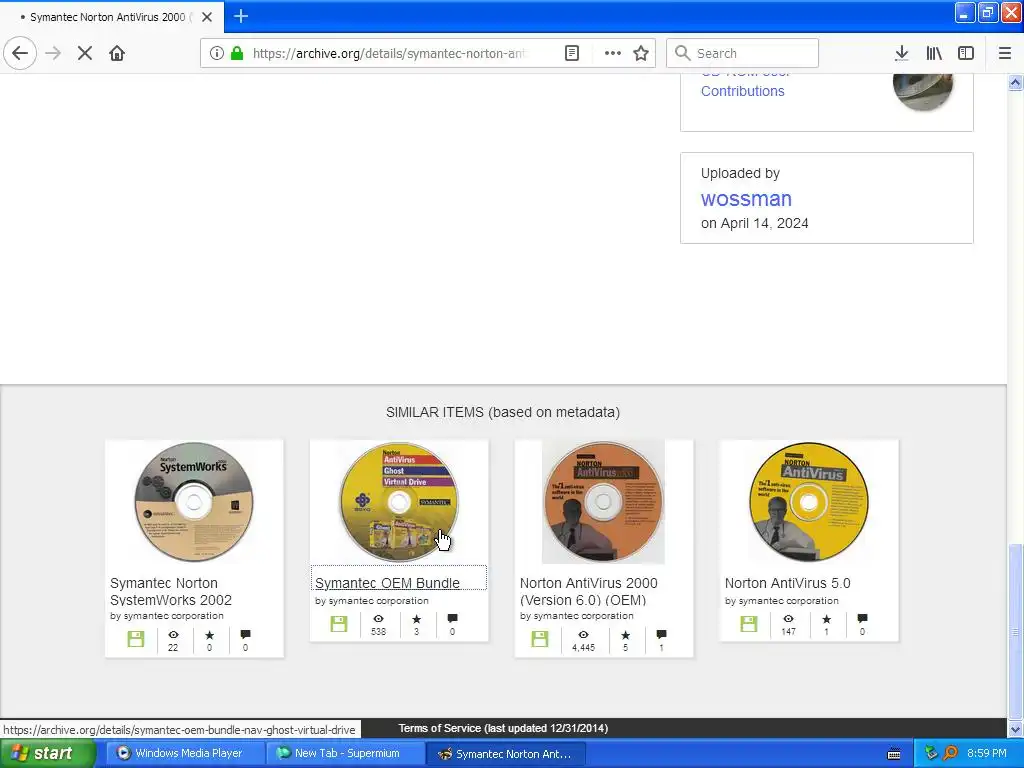This screenshot has height=768, width=1024.
Task: Open Norton AntiVirus 2000 orange CD thumbnail
Action: [x=603, y=502]
